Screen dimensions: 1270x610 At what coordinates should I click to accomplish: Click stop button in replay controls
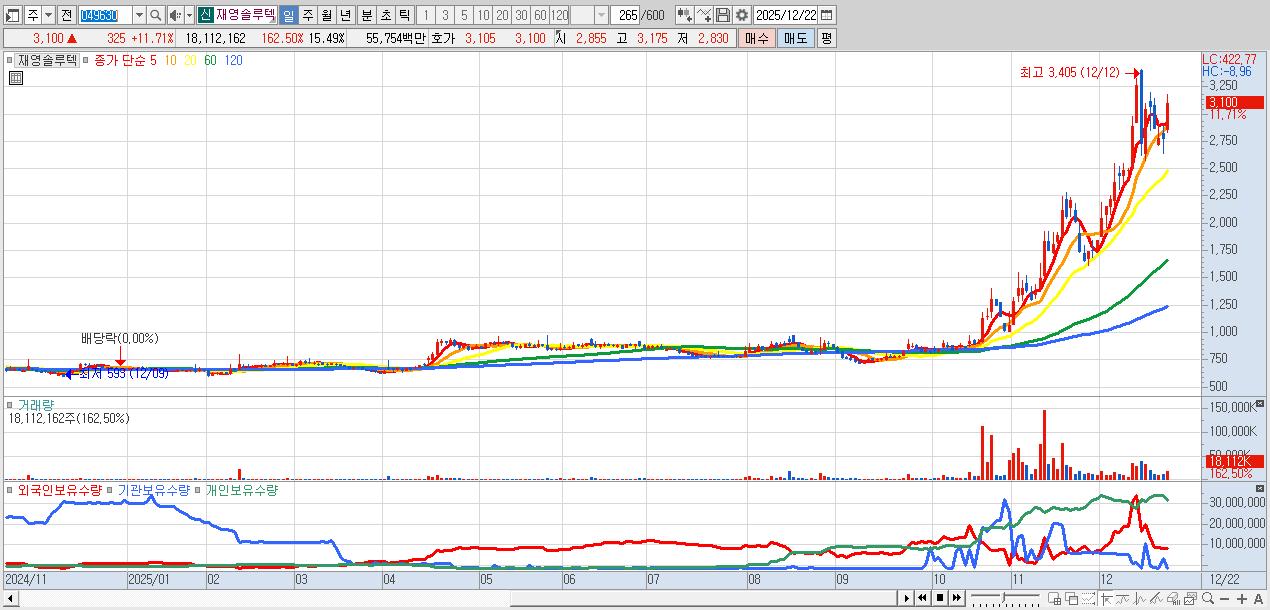940,598
